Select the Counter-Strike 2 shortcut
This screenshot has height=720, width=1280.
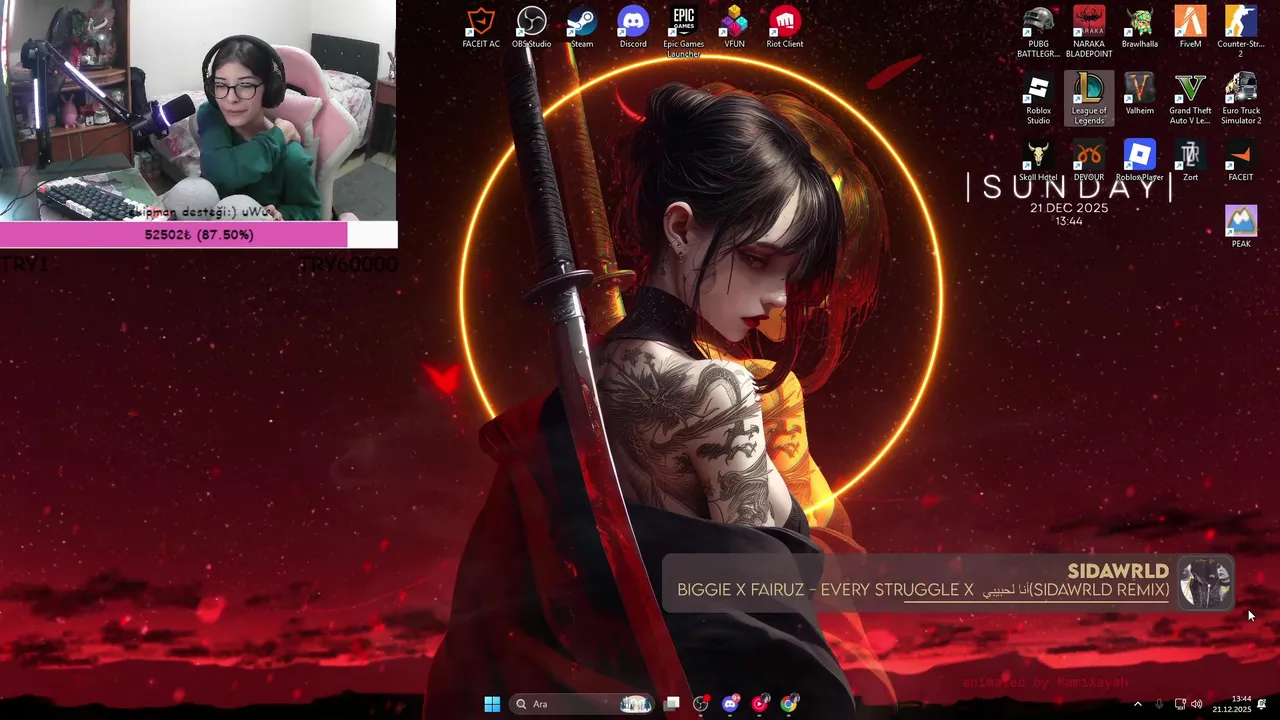(x=1241, y=32)
